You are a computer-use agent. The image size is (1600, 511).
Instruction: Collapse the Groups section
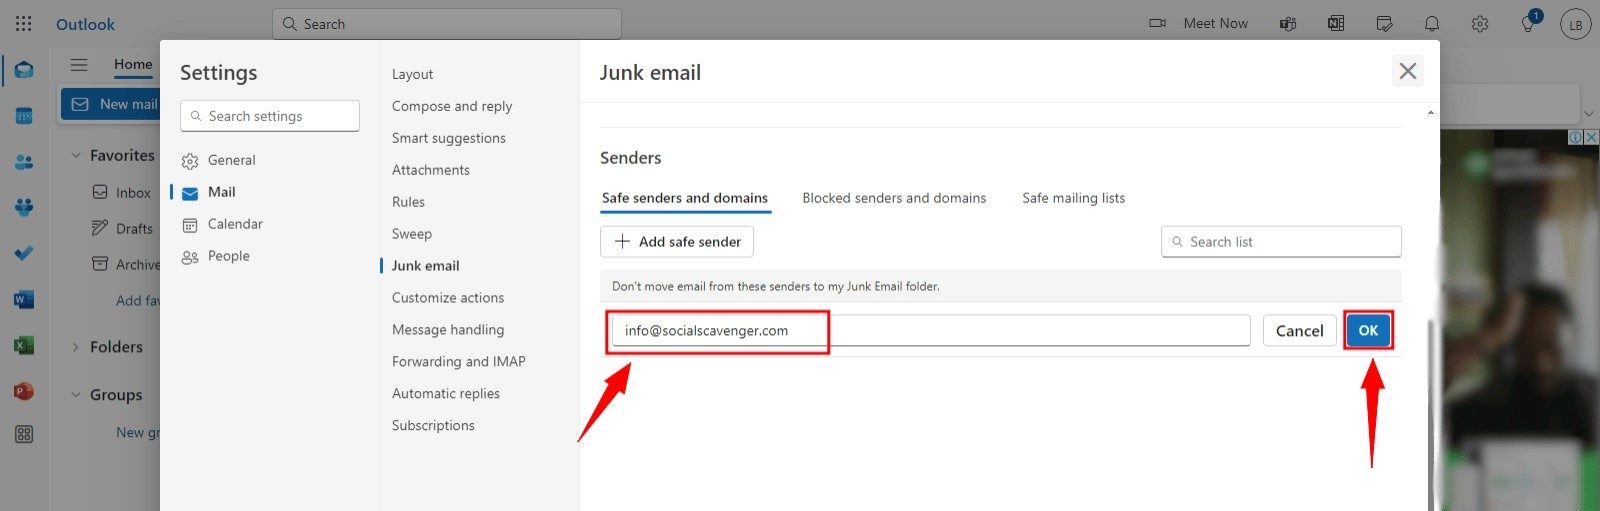(76, 395)
